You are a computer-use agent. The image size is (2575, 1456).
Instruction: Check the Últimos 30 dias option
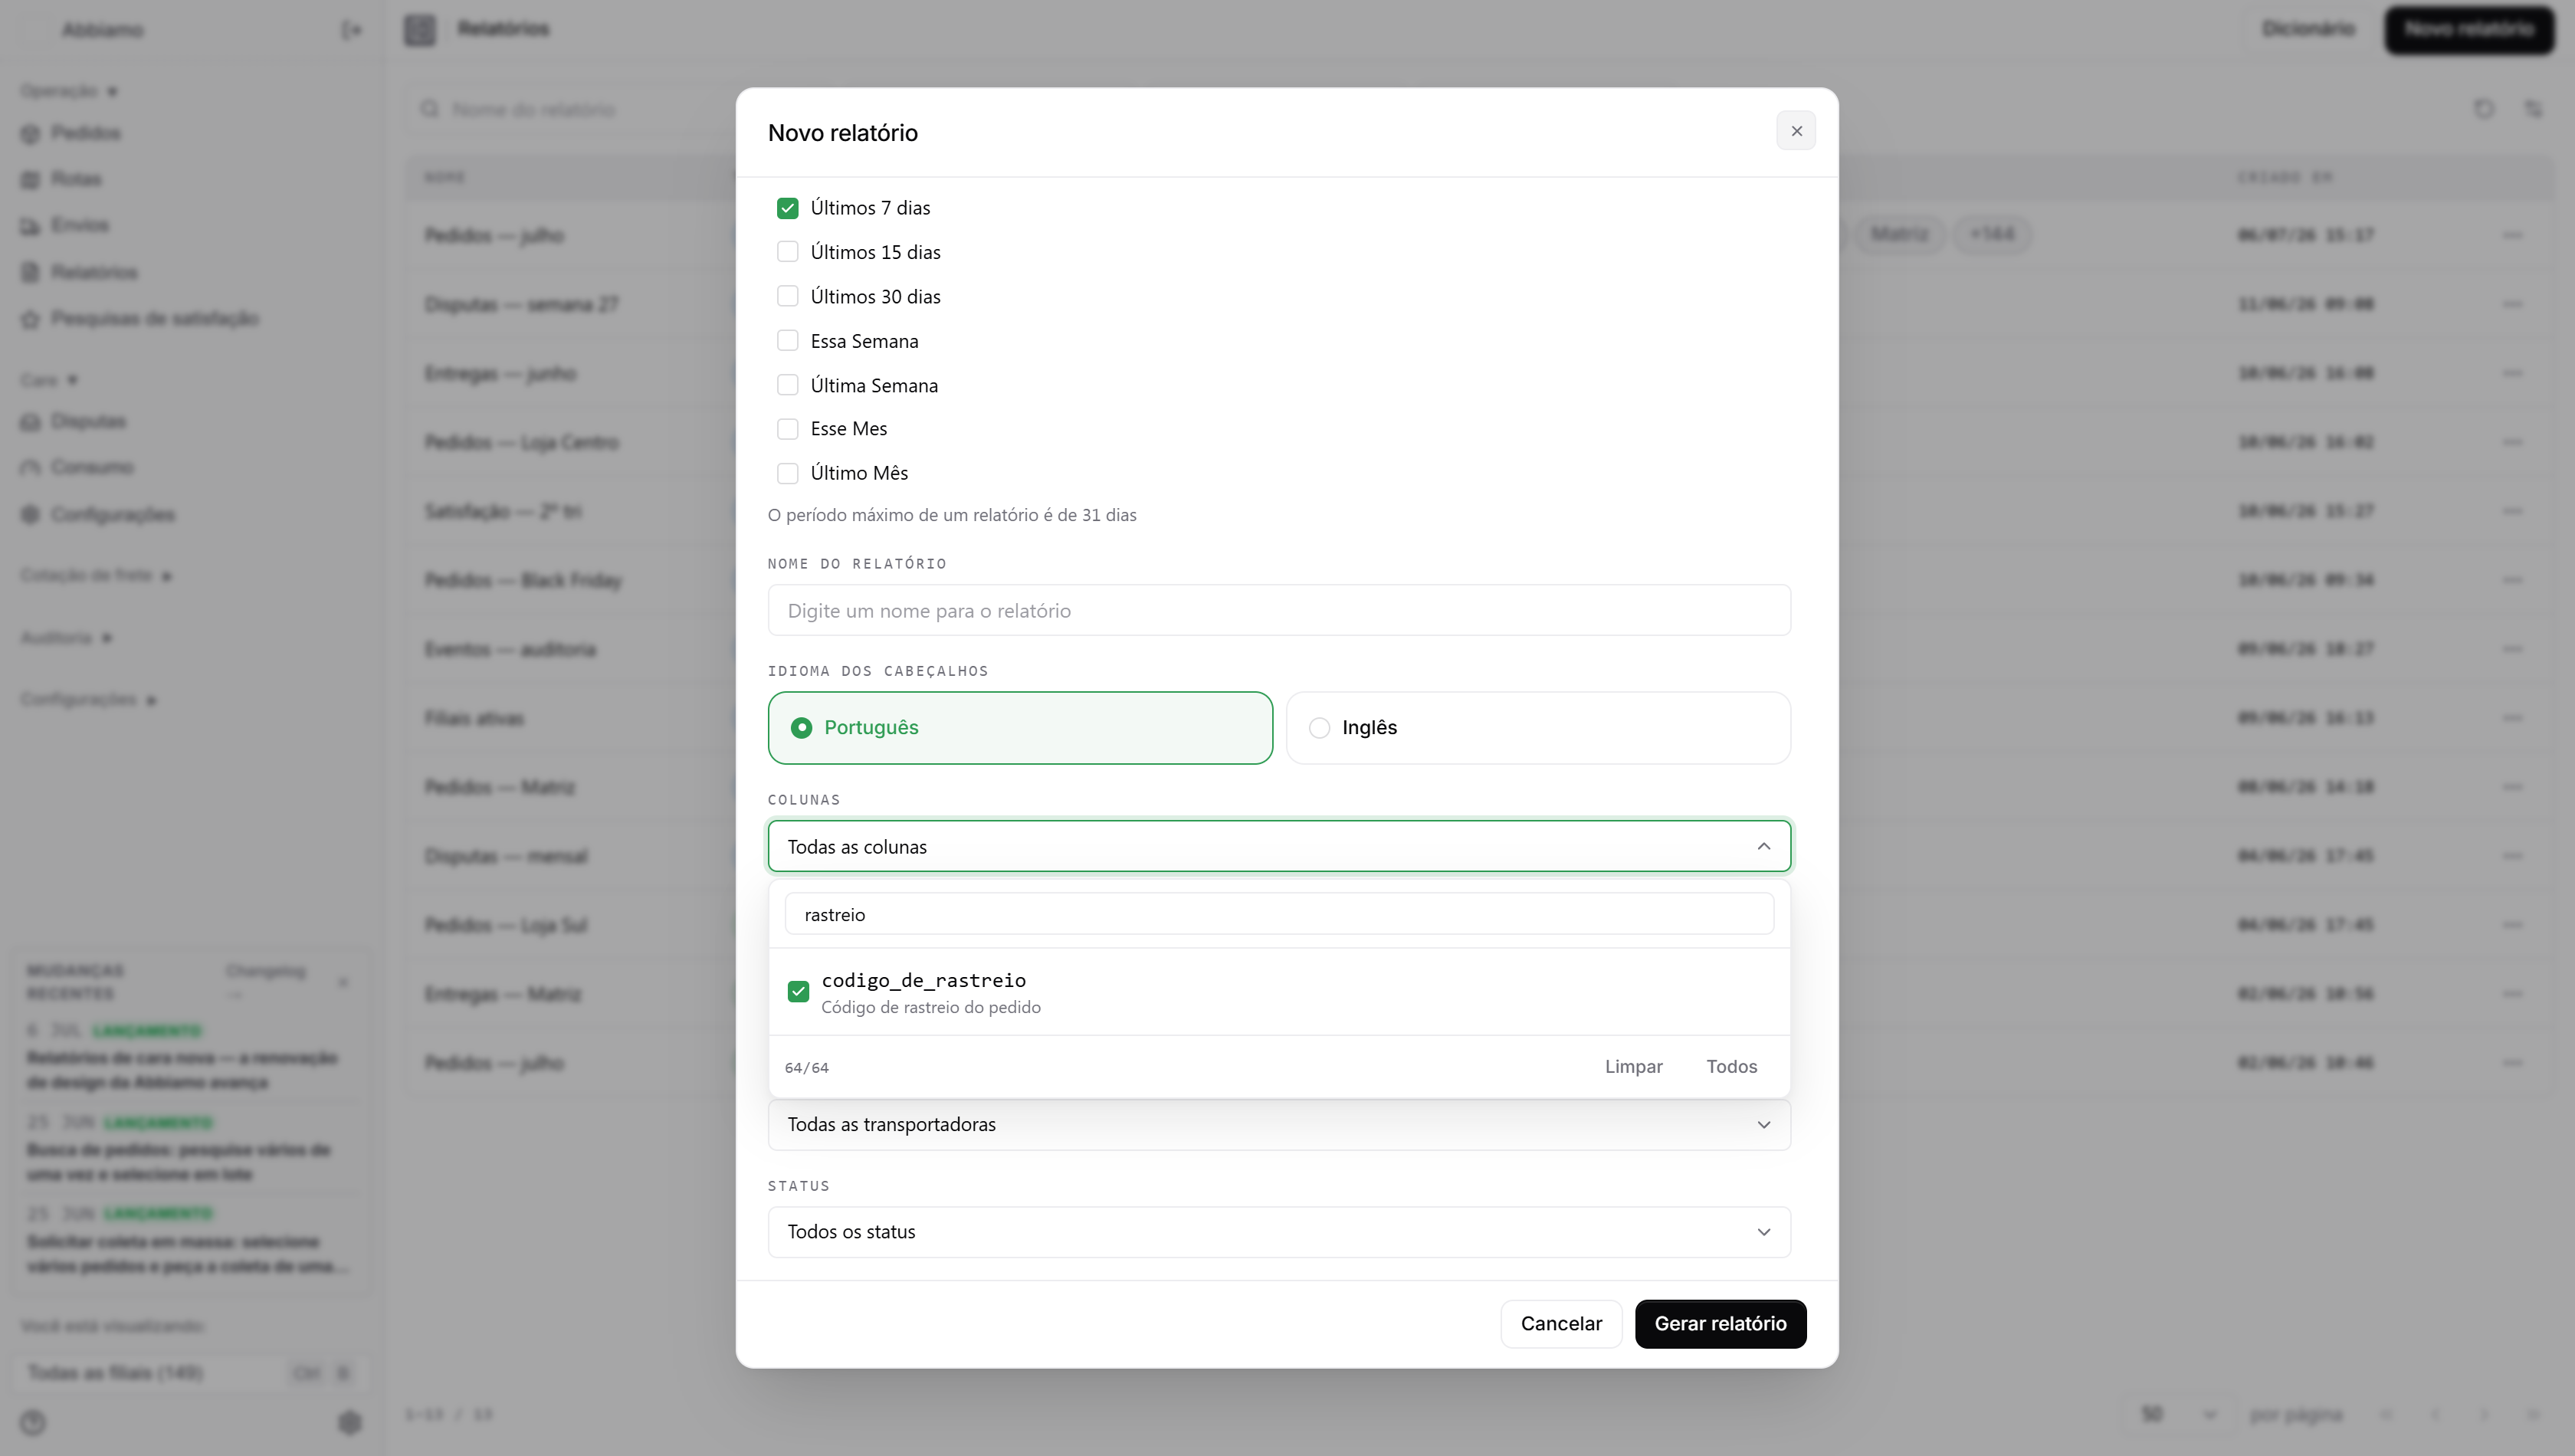pyautogui.click(x=788, y=296)
